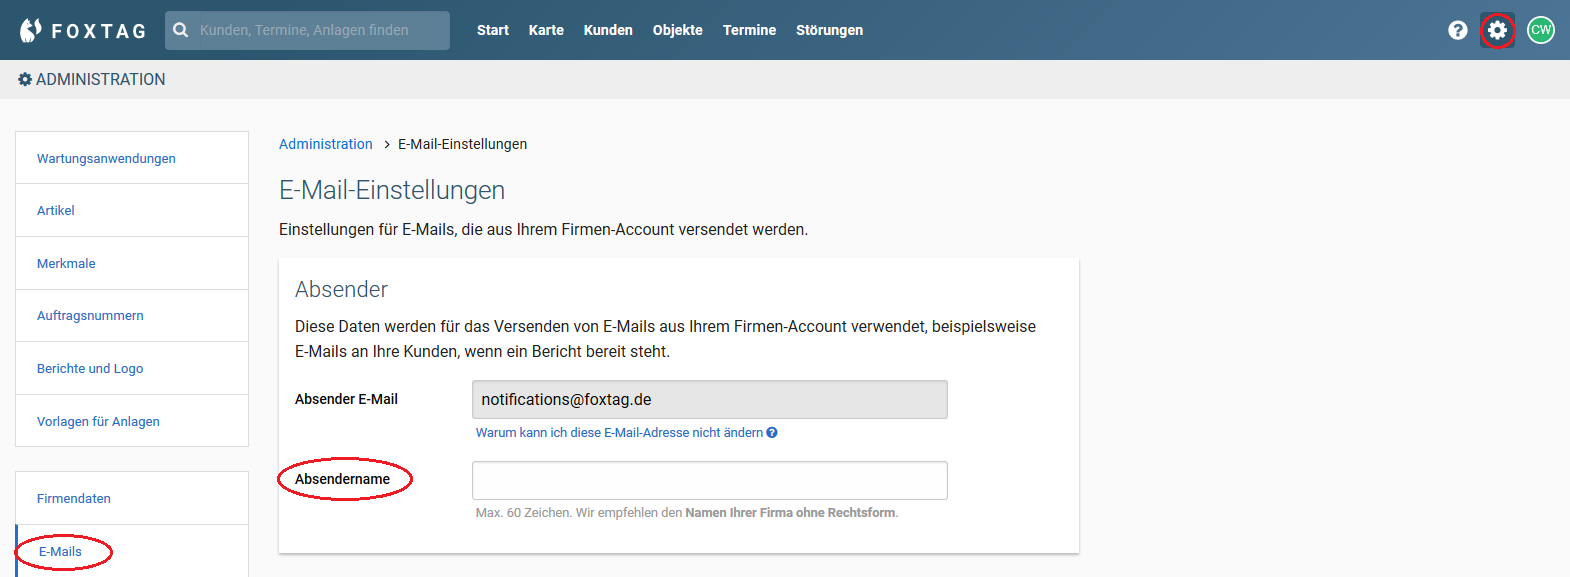Open the Kunden section
The image size is (1570, 577).
(608, 30)
